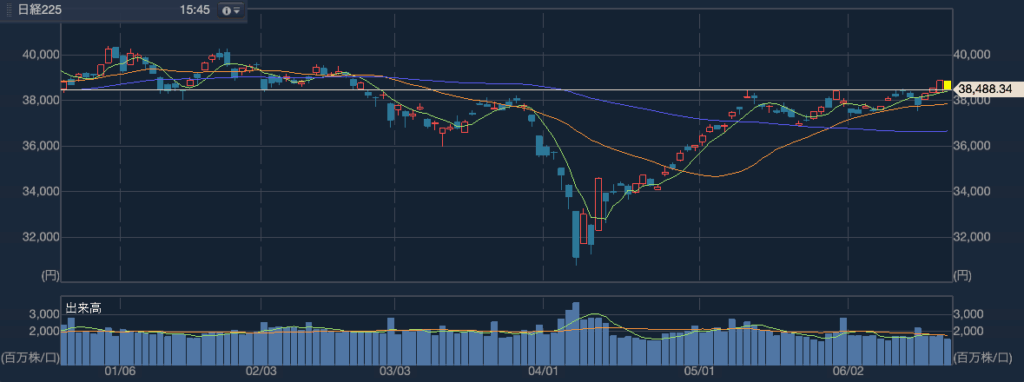Click the 06/02 date axis label
Screen dimensions: 1024x382
[x=849, y=371]
